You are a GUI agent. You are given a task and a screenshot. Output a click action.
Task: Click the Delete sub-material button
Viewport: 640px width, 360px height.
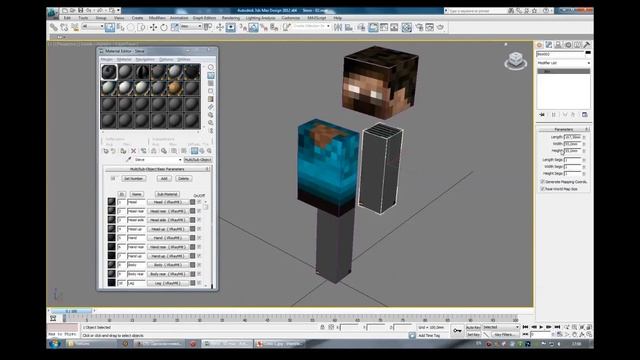(x=183, y=179)
